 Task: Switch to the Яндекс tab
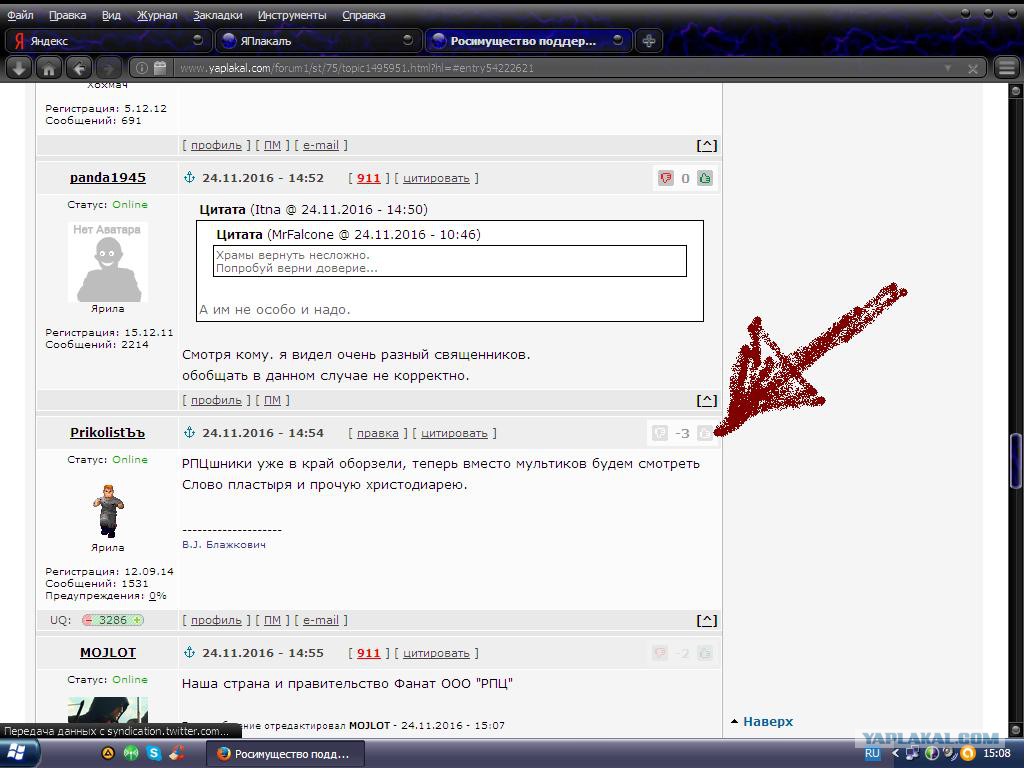pos(108,41)
